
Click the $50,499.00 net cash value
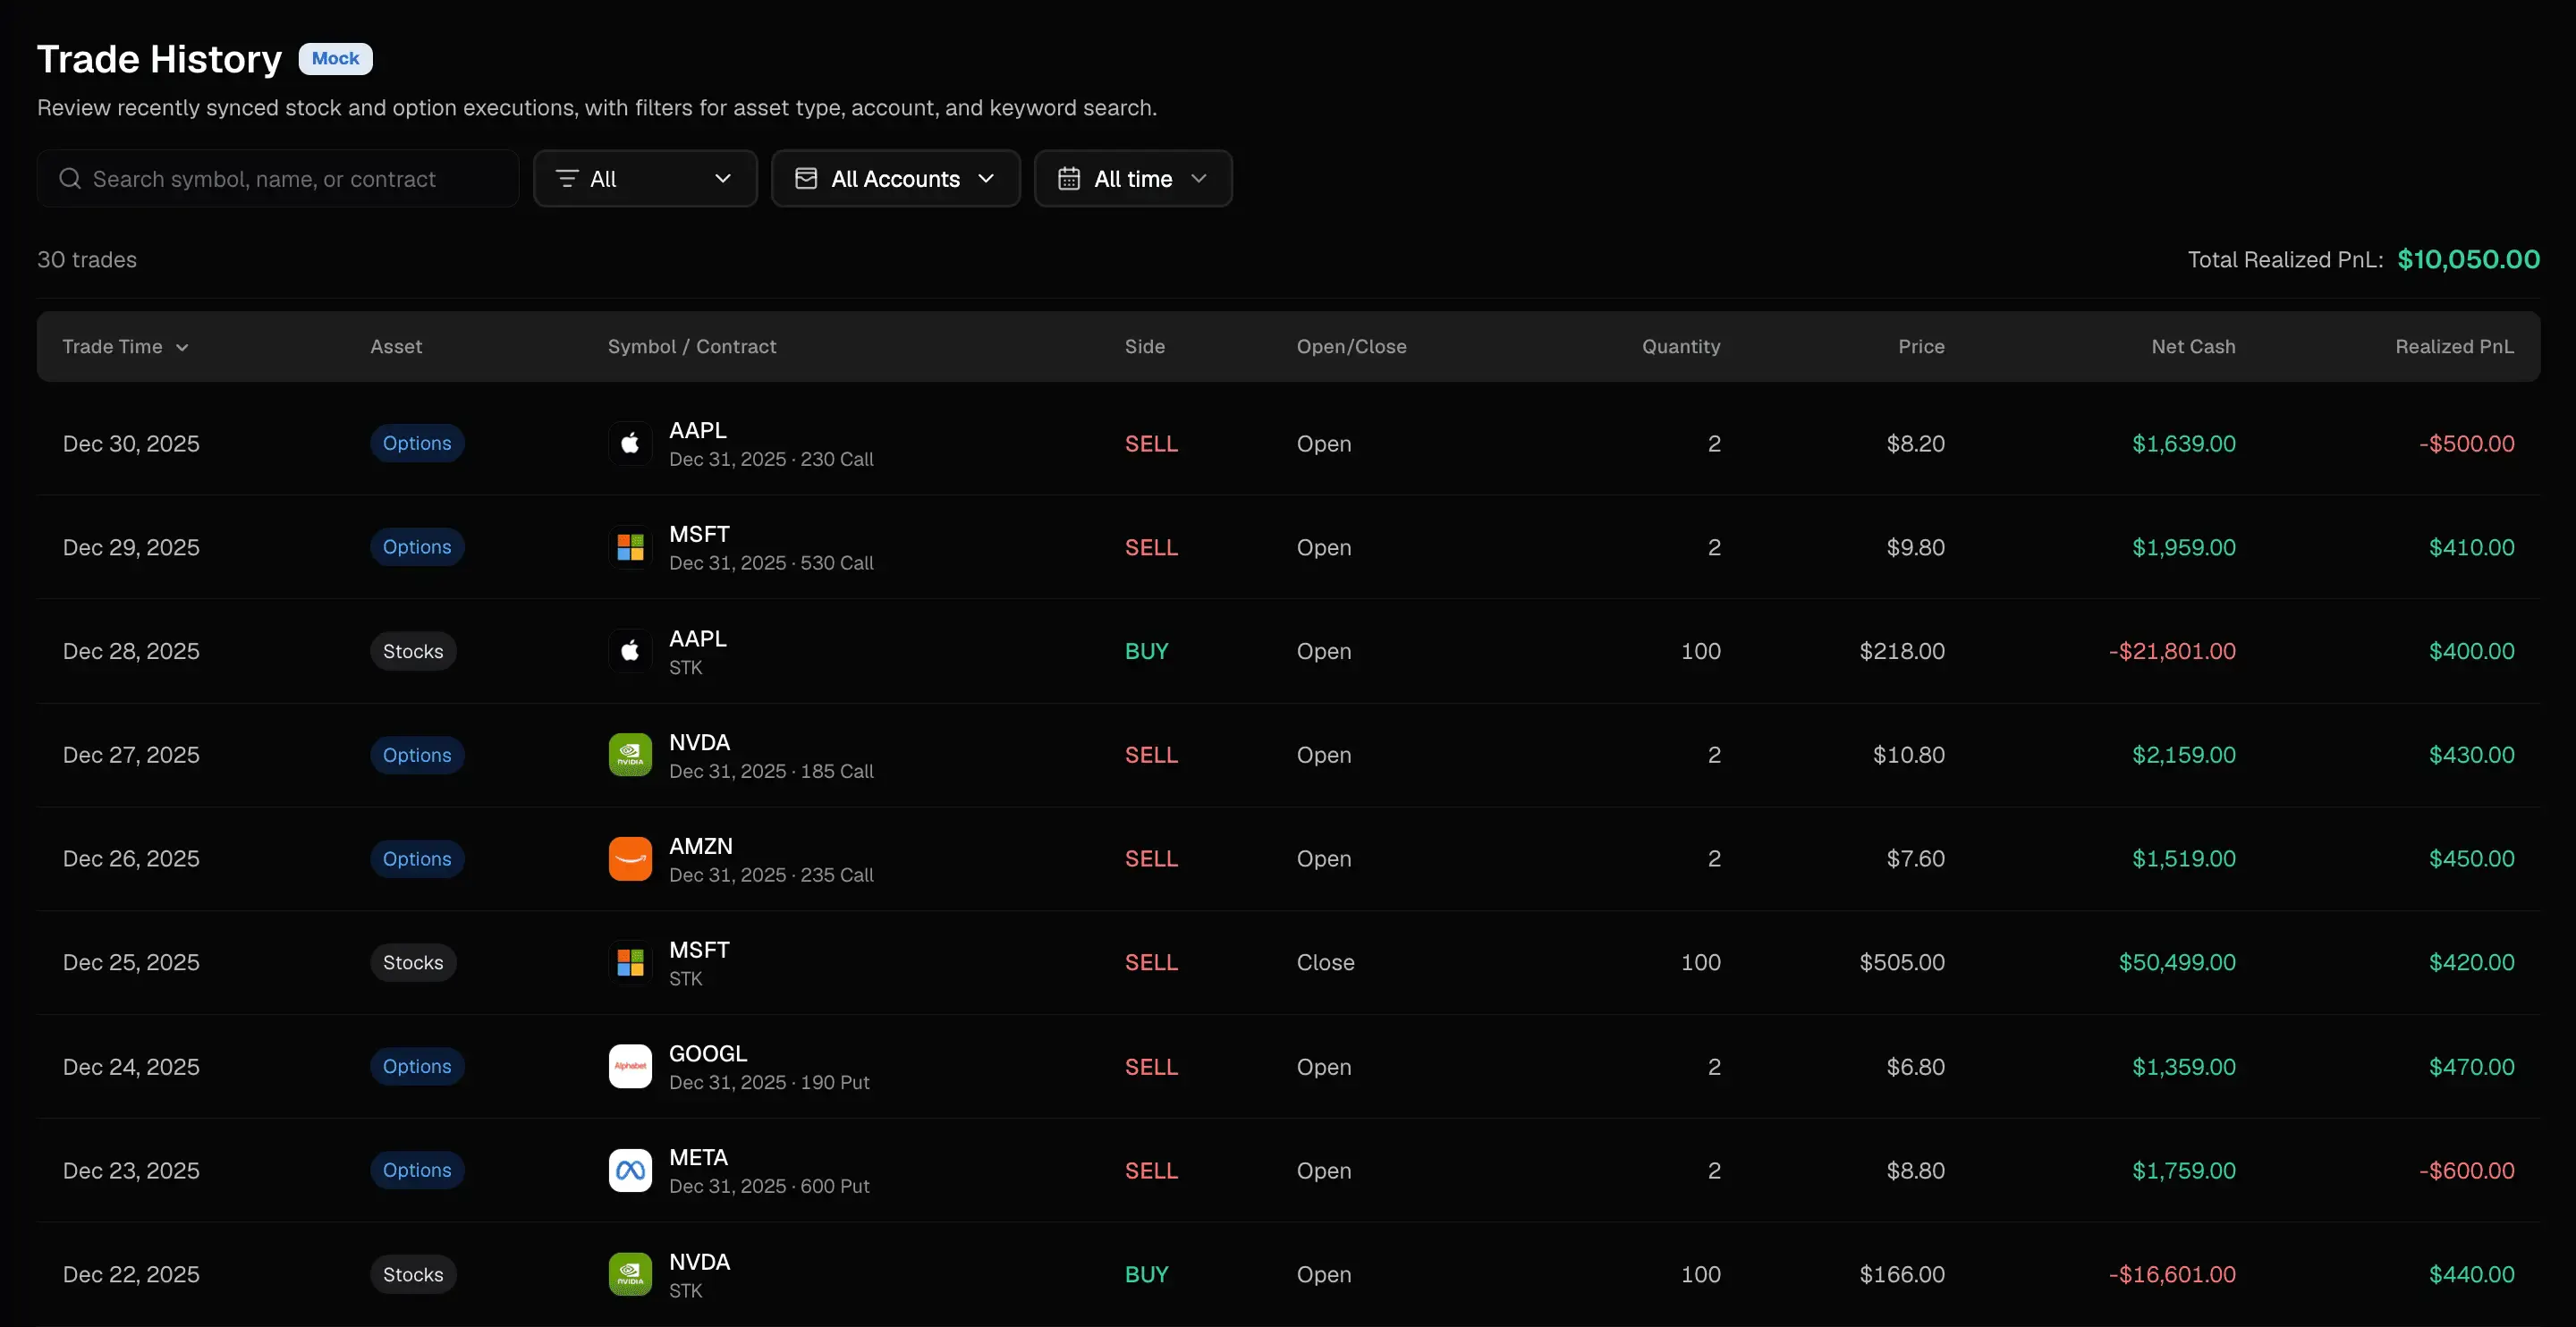pos(2177,962)
